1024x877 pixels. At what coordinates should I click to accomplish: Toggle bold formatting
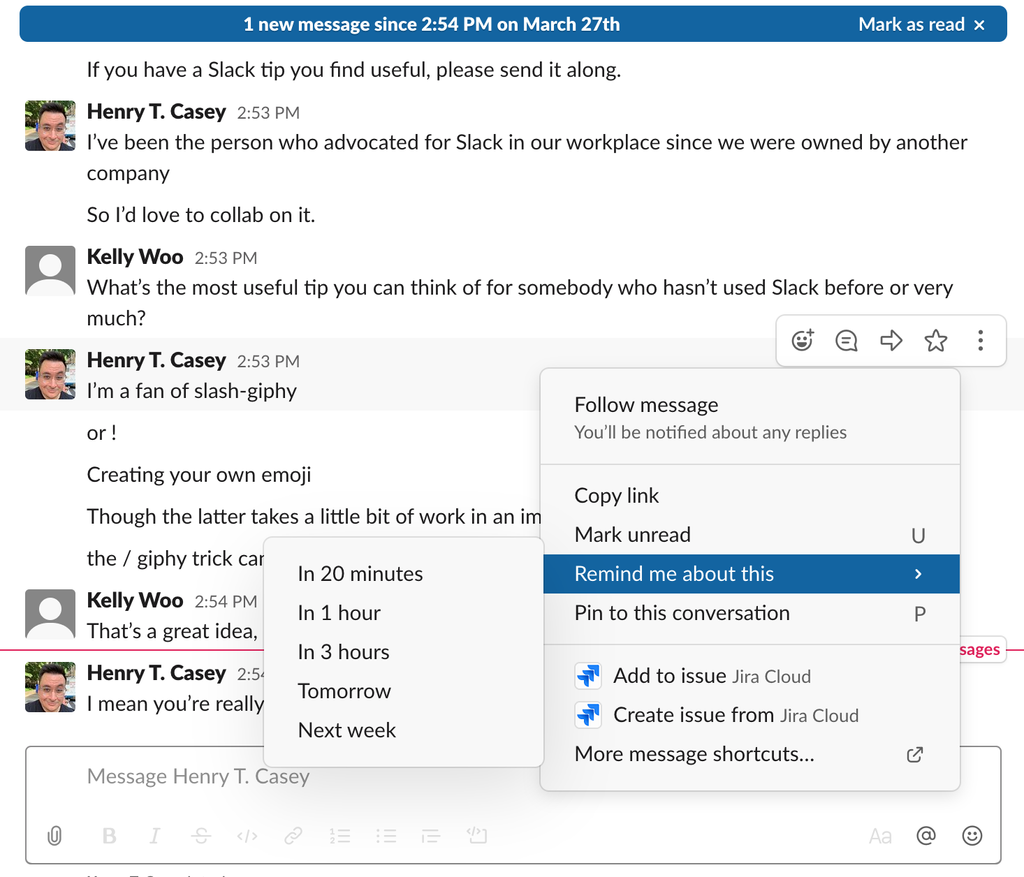(x=109, y=836)
